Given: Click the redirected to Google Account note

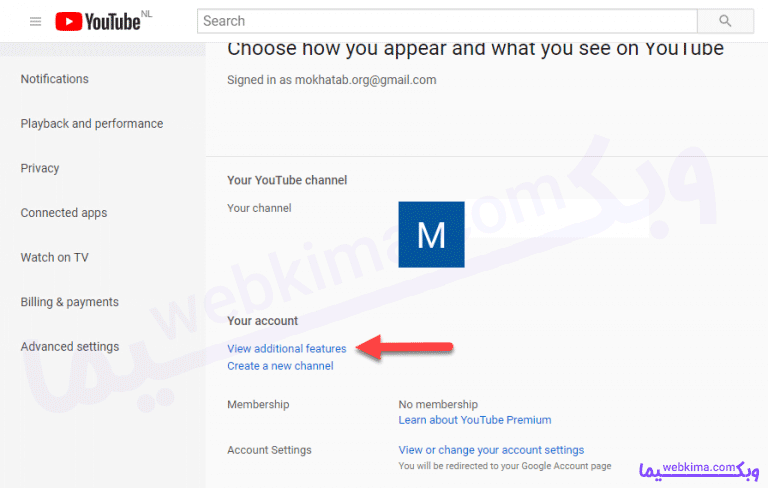Looking at the screenshot, I should pos(504,466).
